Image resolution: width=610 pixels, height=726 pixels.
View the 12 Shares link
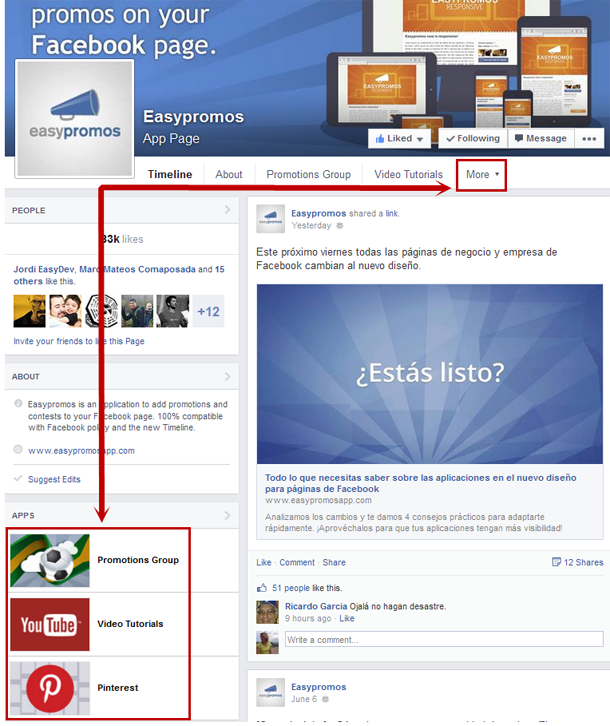(x=584, y=563)
